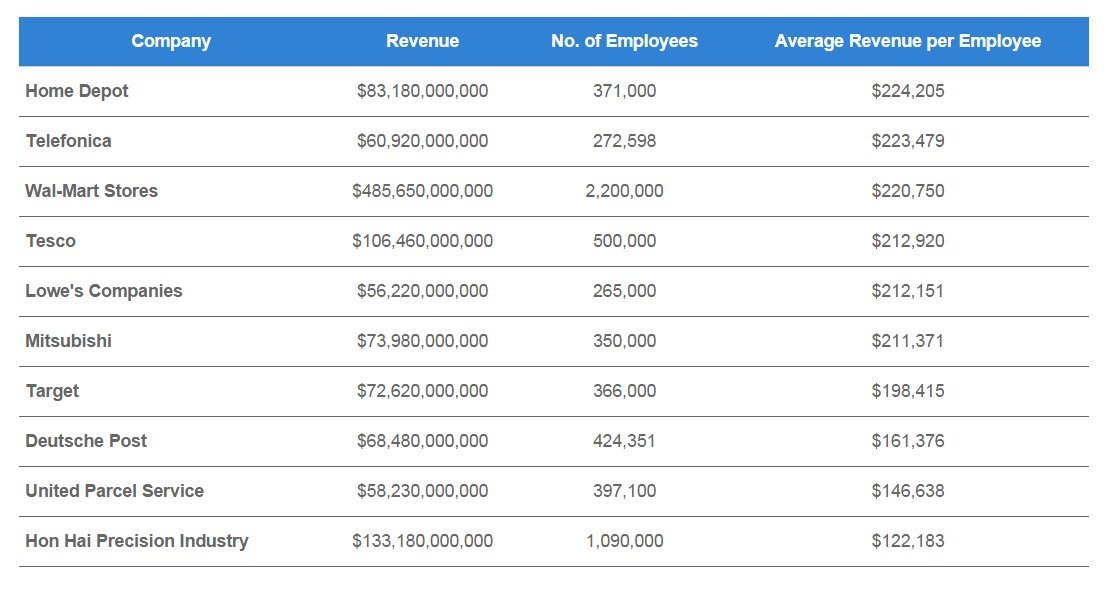Click the Company column header
The height and width of the screenshot is (590, 1114).
click(x=171, y=41)
